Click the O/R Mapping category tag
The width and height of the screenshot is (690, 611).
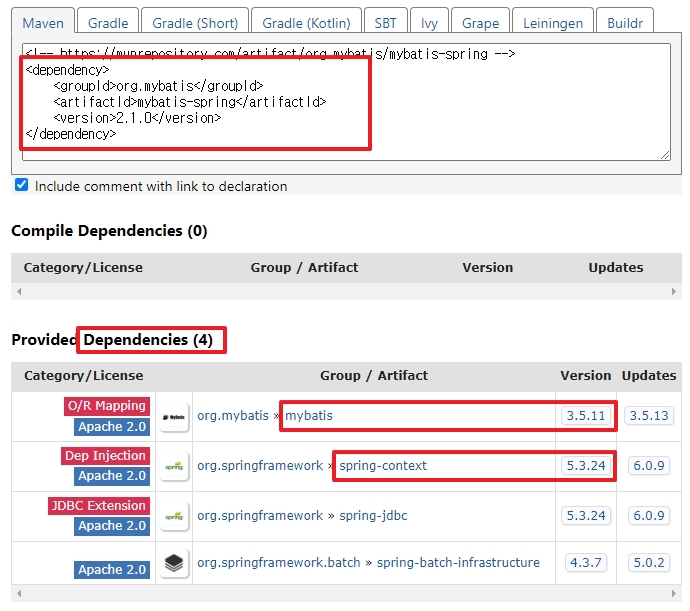coord(107,405)
